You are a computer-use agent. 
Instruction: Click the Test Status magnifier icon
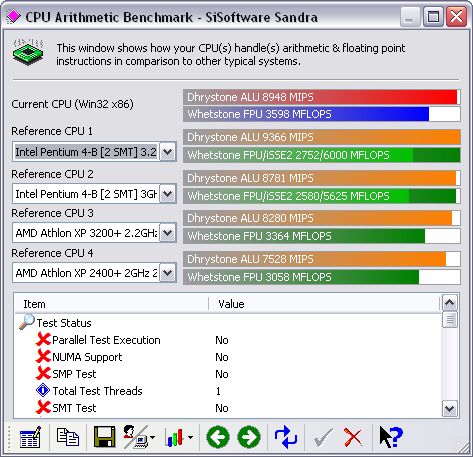point(27,322)
